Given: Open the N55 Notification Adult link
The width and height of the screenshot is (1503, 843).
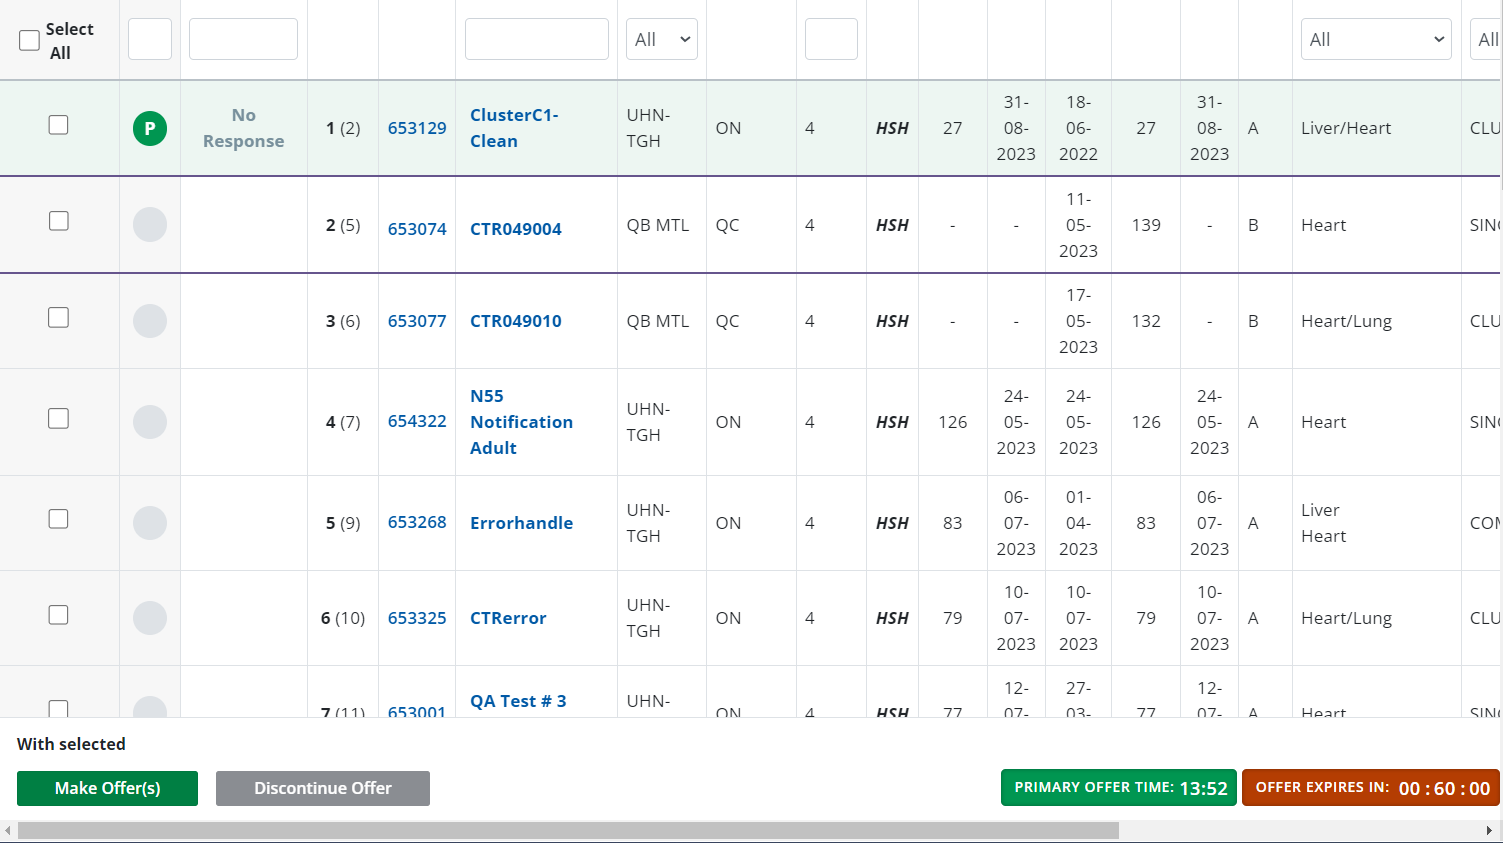Looking at the screenshot, I should point(521,422).
